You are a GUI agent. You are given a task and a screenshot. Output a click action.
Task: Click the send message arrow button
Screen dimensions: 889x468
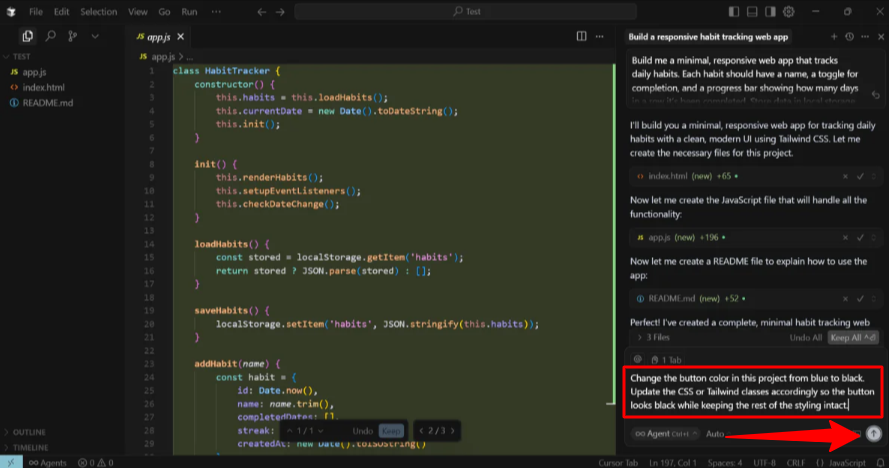[x=874, y=433]
